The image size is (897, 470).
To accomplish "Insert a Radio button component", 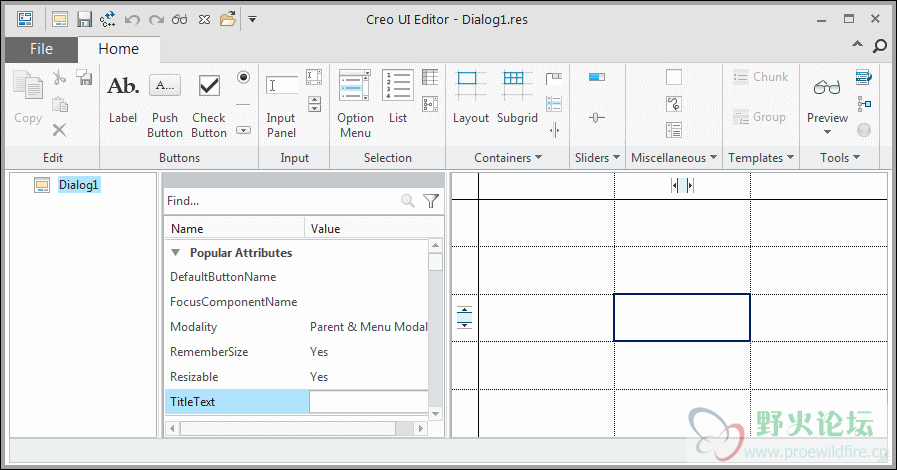I will pos(243,77).
